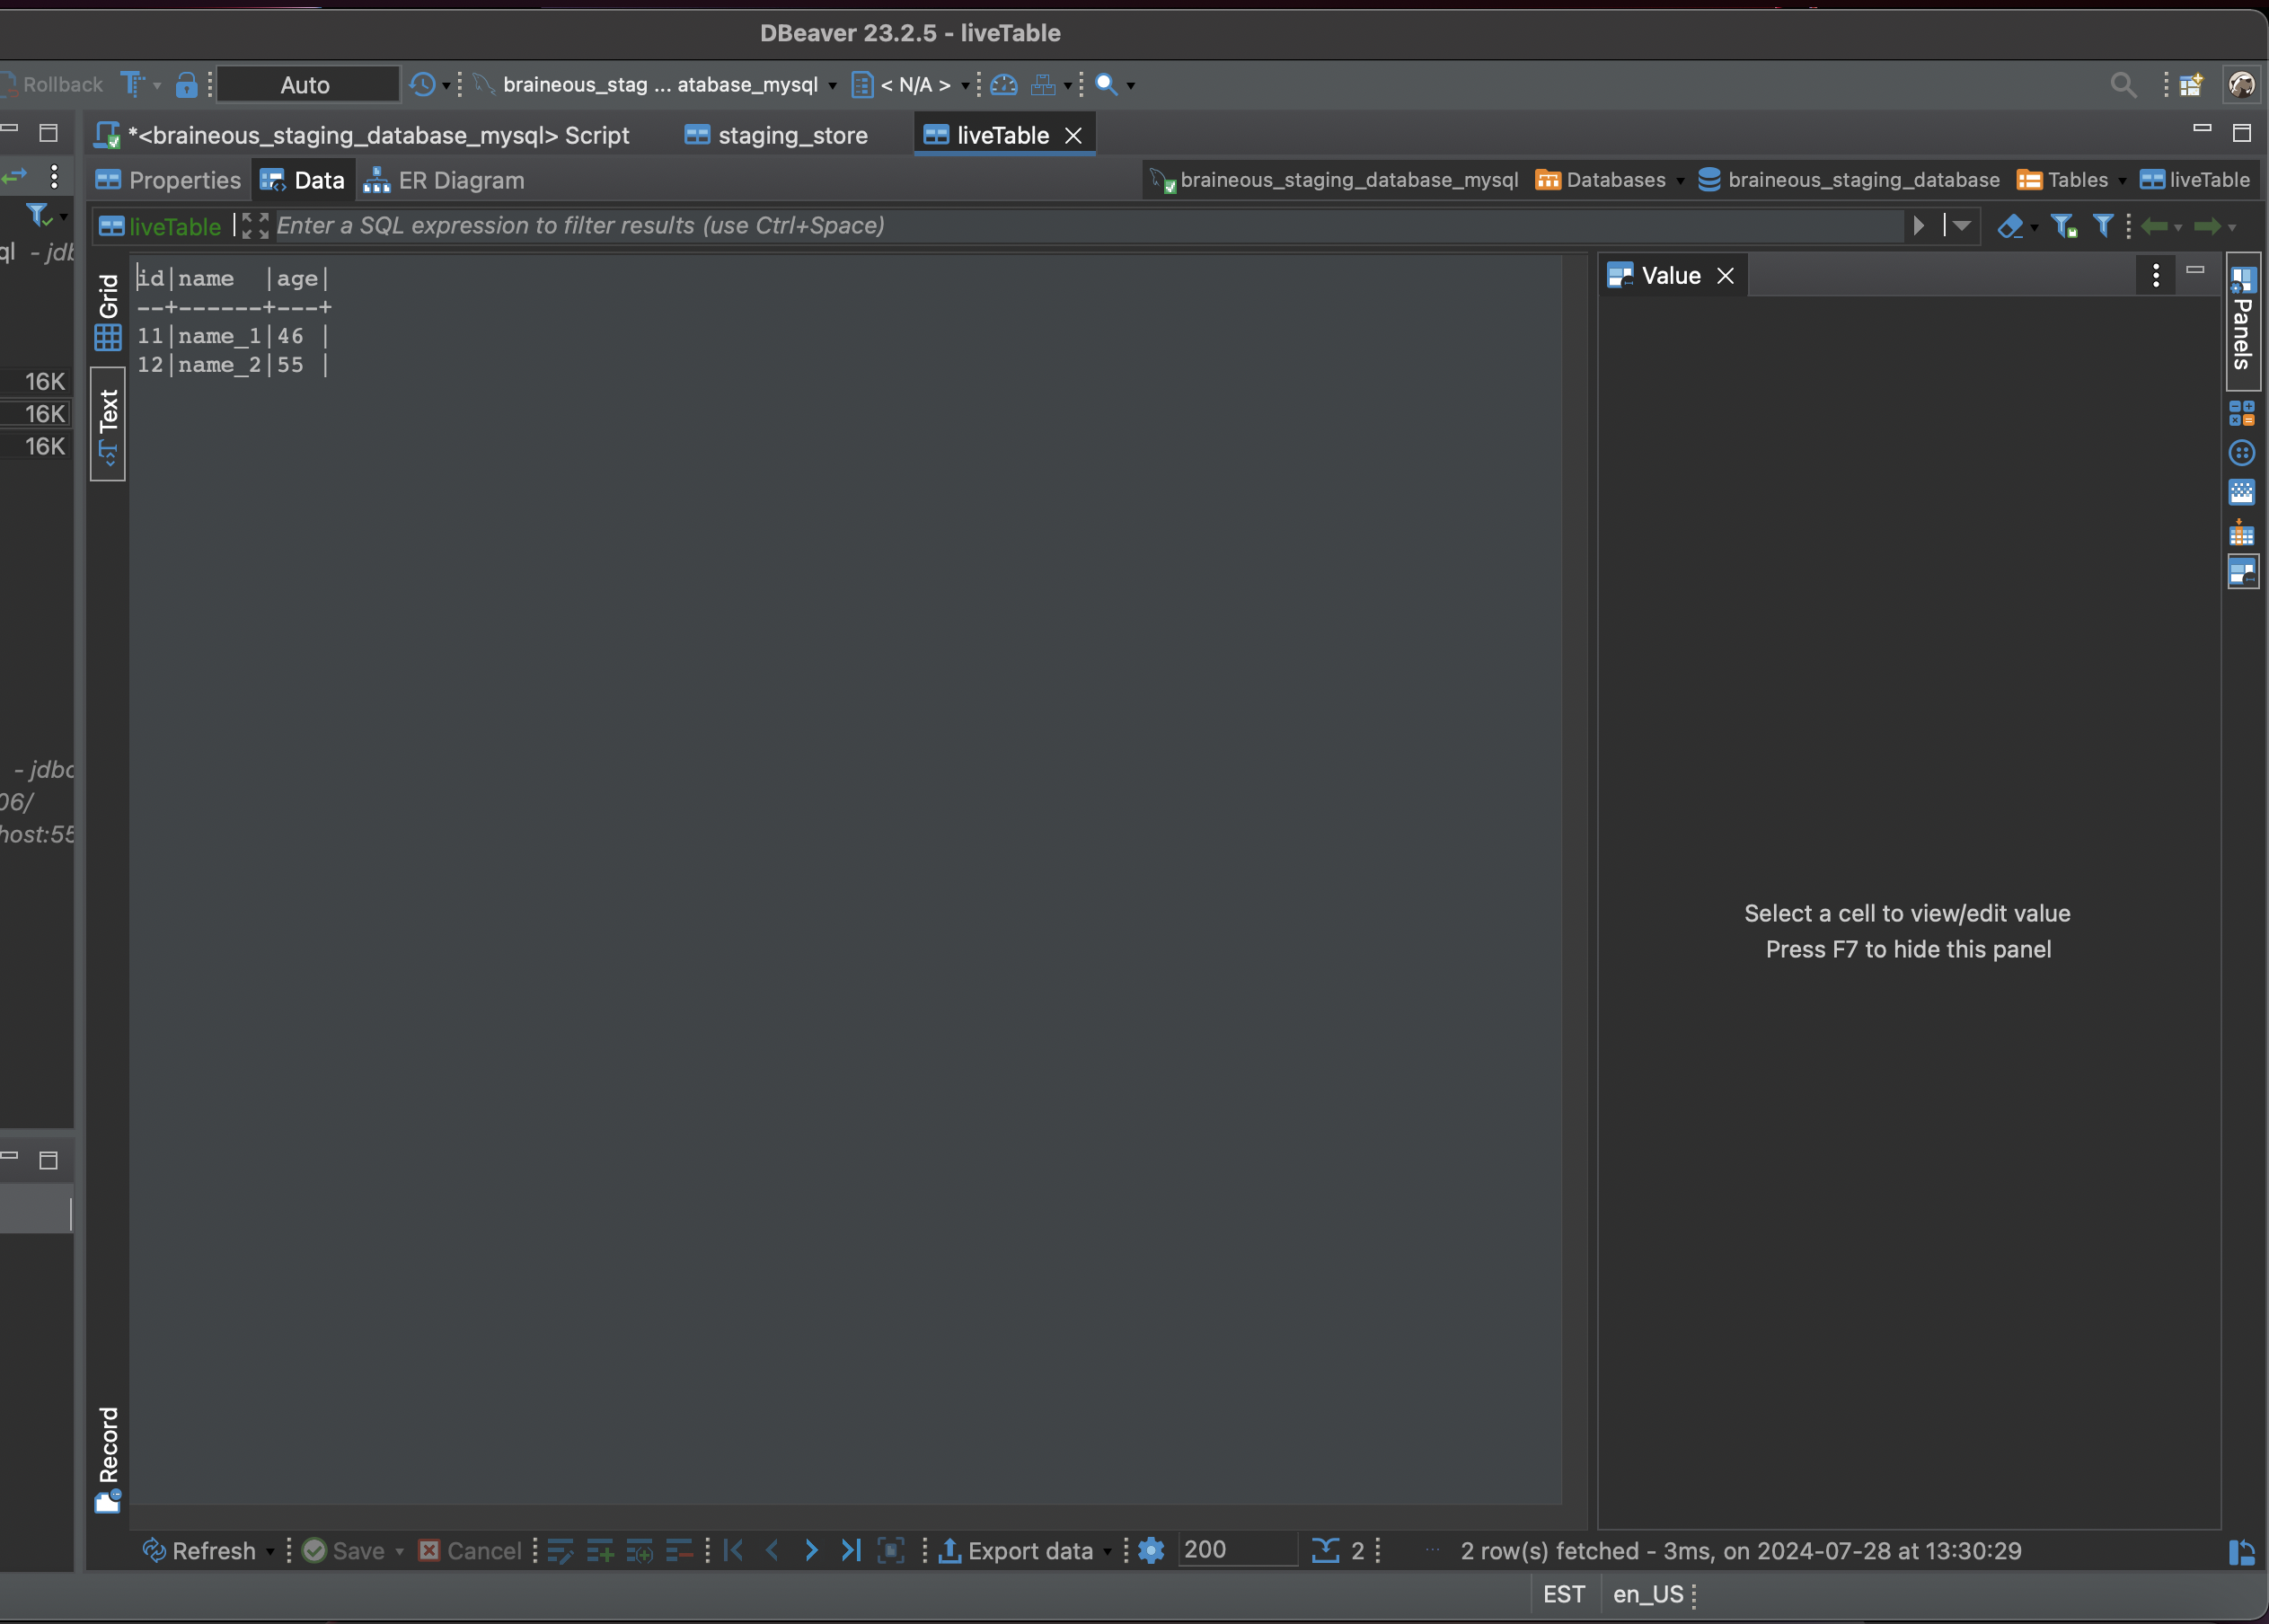Go to the next row
2269x1624 pixels.
[811, 1551]
